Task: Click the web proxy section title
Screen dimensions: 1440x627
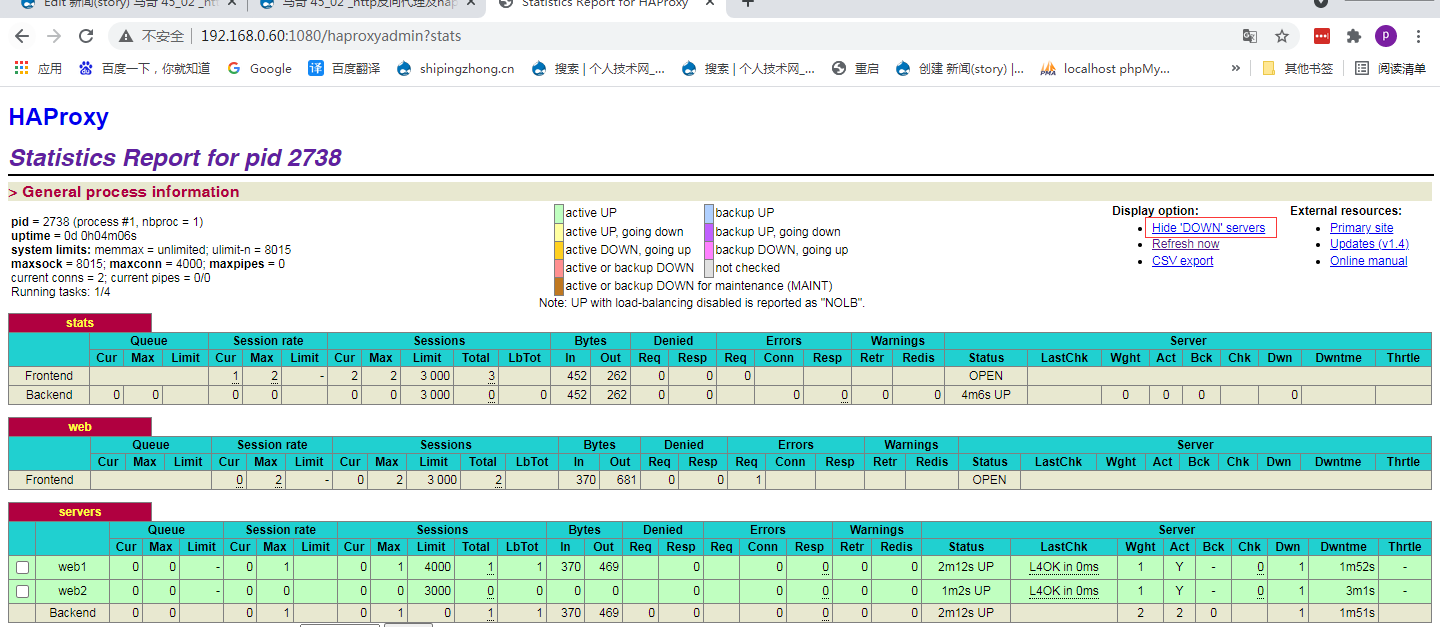Action: [x=80, y=427]
